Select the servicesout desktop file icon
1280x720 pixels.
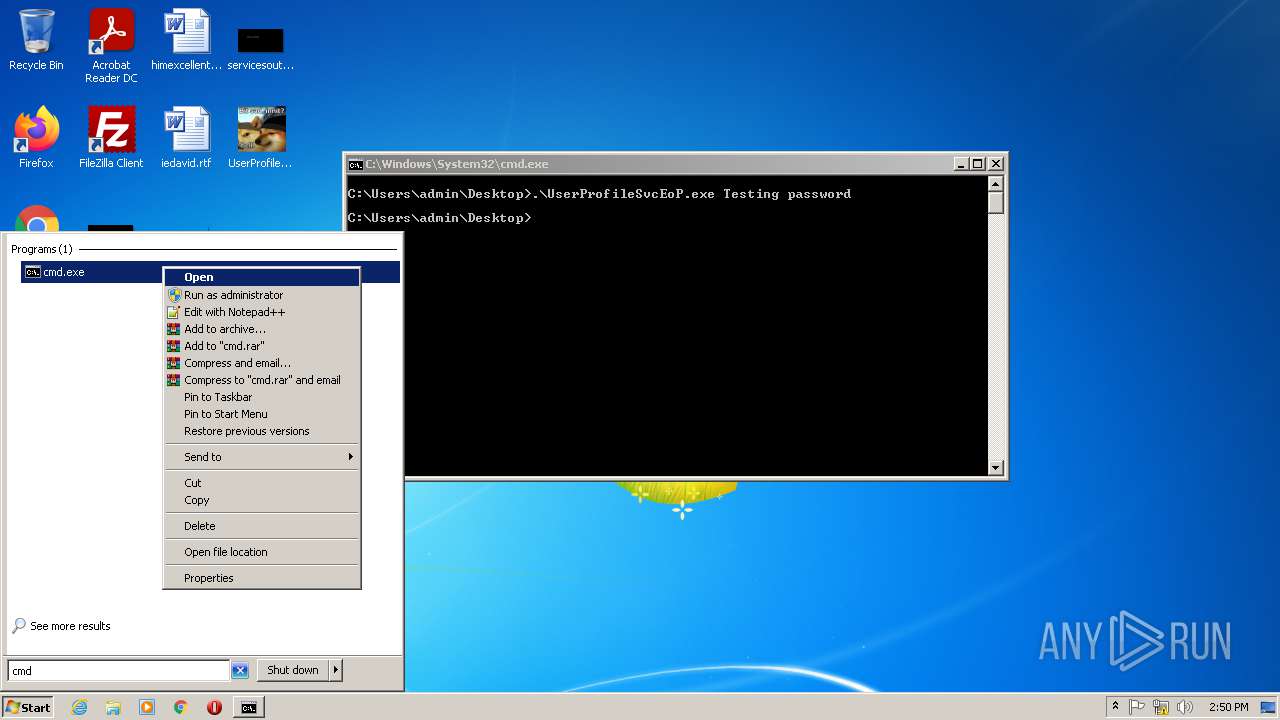(260, 46)
